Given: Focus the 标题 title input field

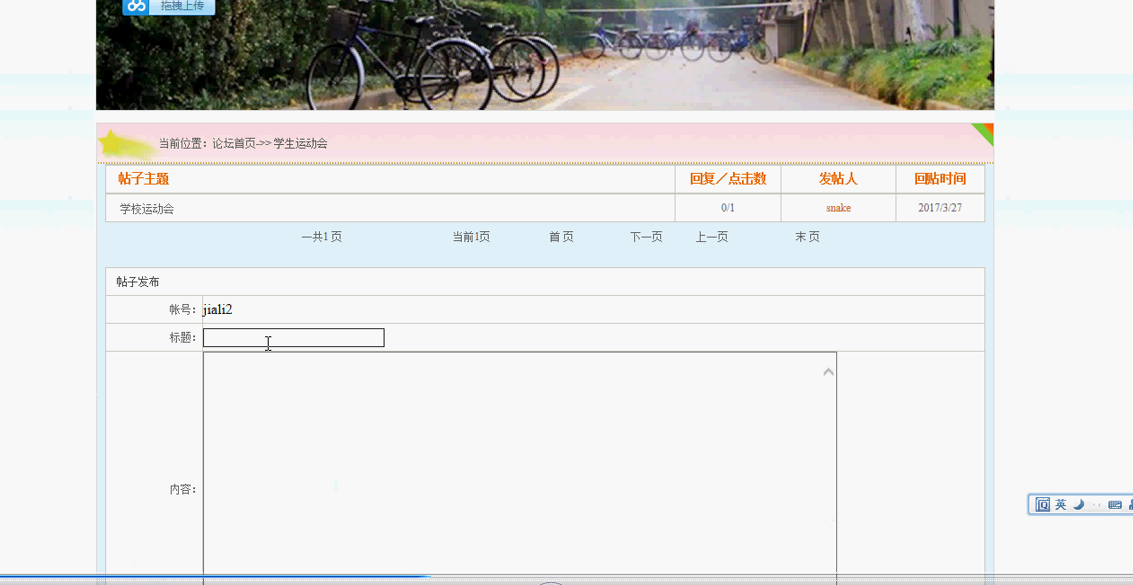Looking at the screenshot, I should (293, 337).
